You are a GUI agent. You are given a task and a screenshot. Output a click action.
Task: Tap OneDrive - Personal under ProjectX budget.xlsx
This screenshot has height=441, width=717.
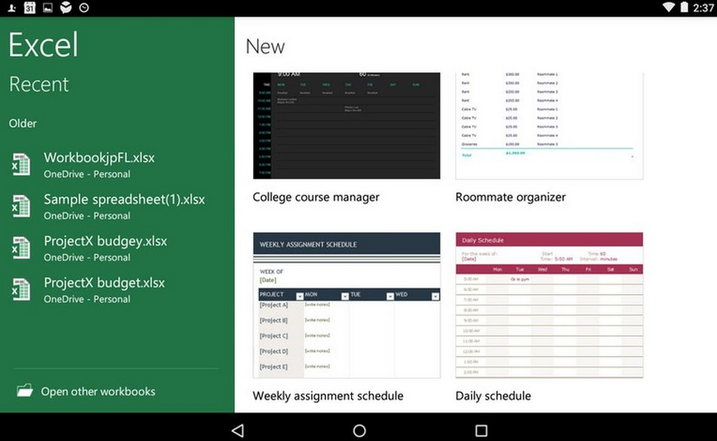(x=87, y=299)
